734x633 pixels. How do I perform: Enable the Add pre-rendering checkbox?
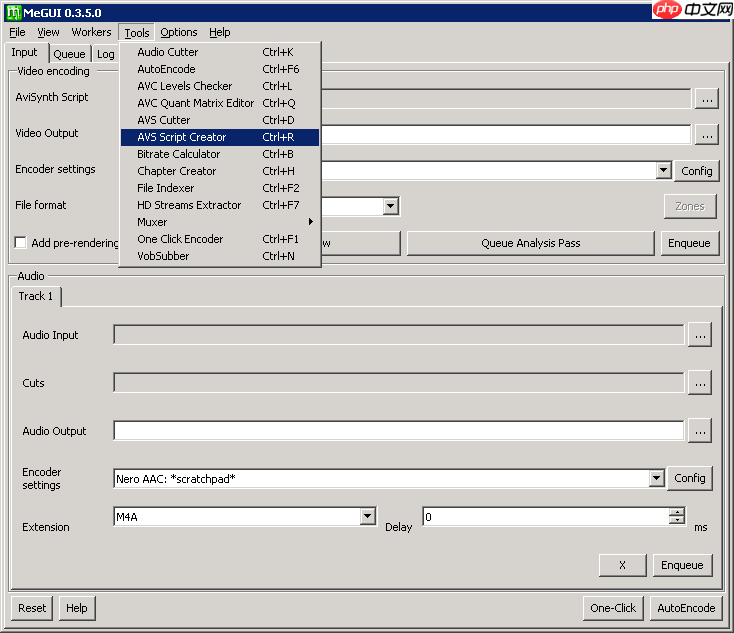[21, 243]
